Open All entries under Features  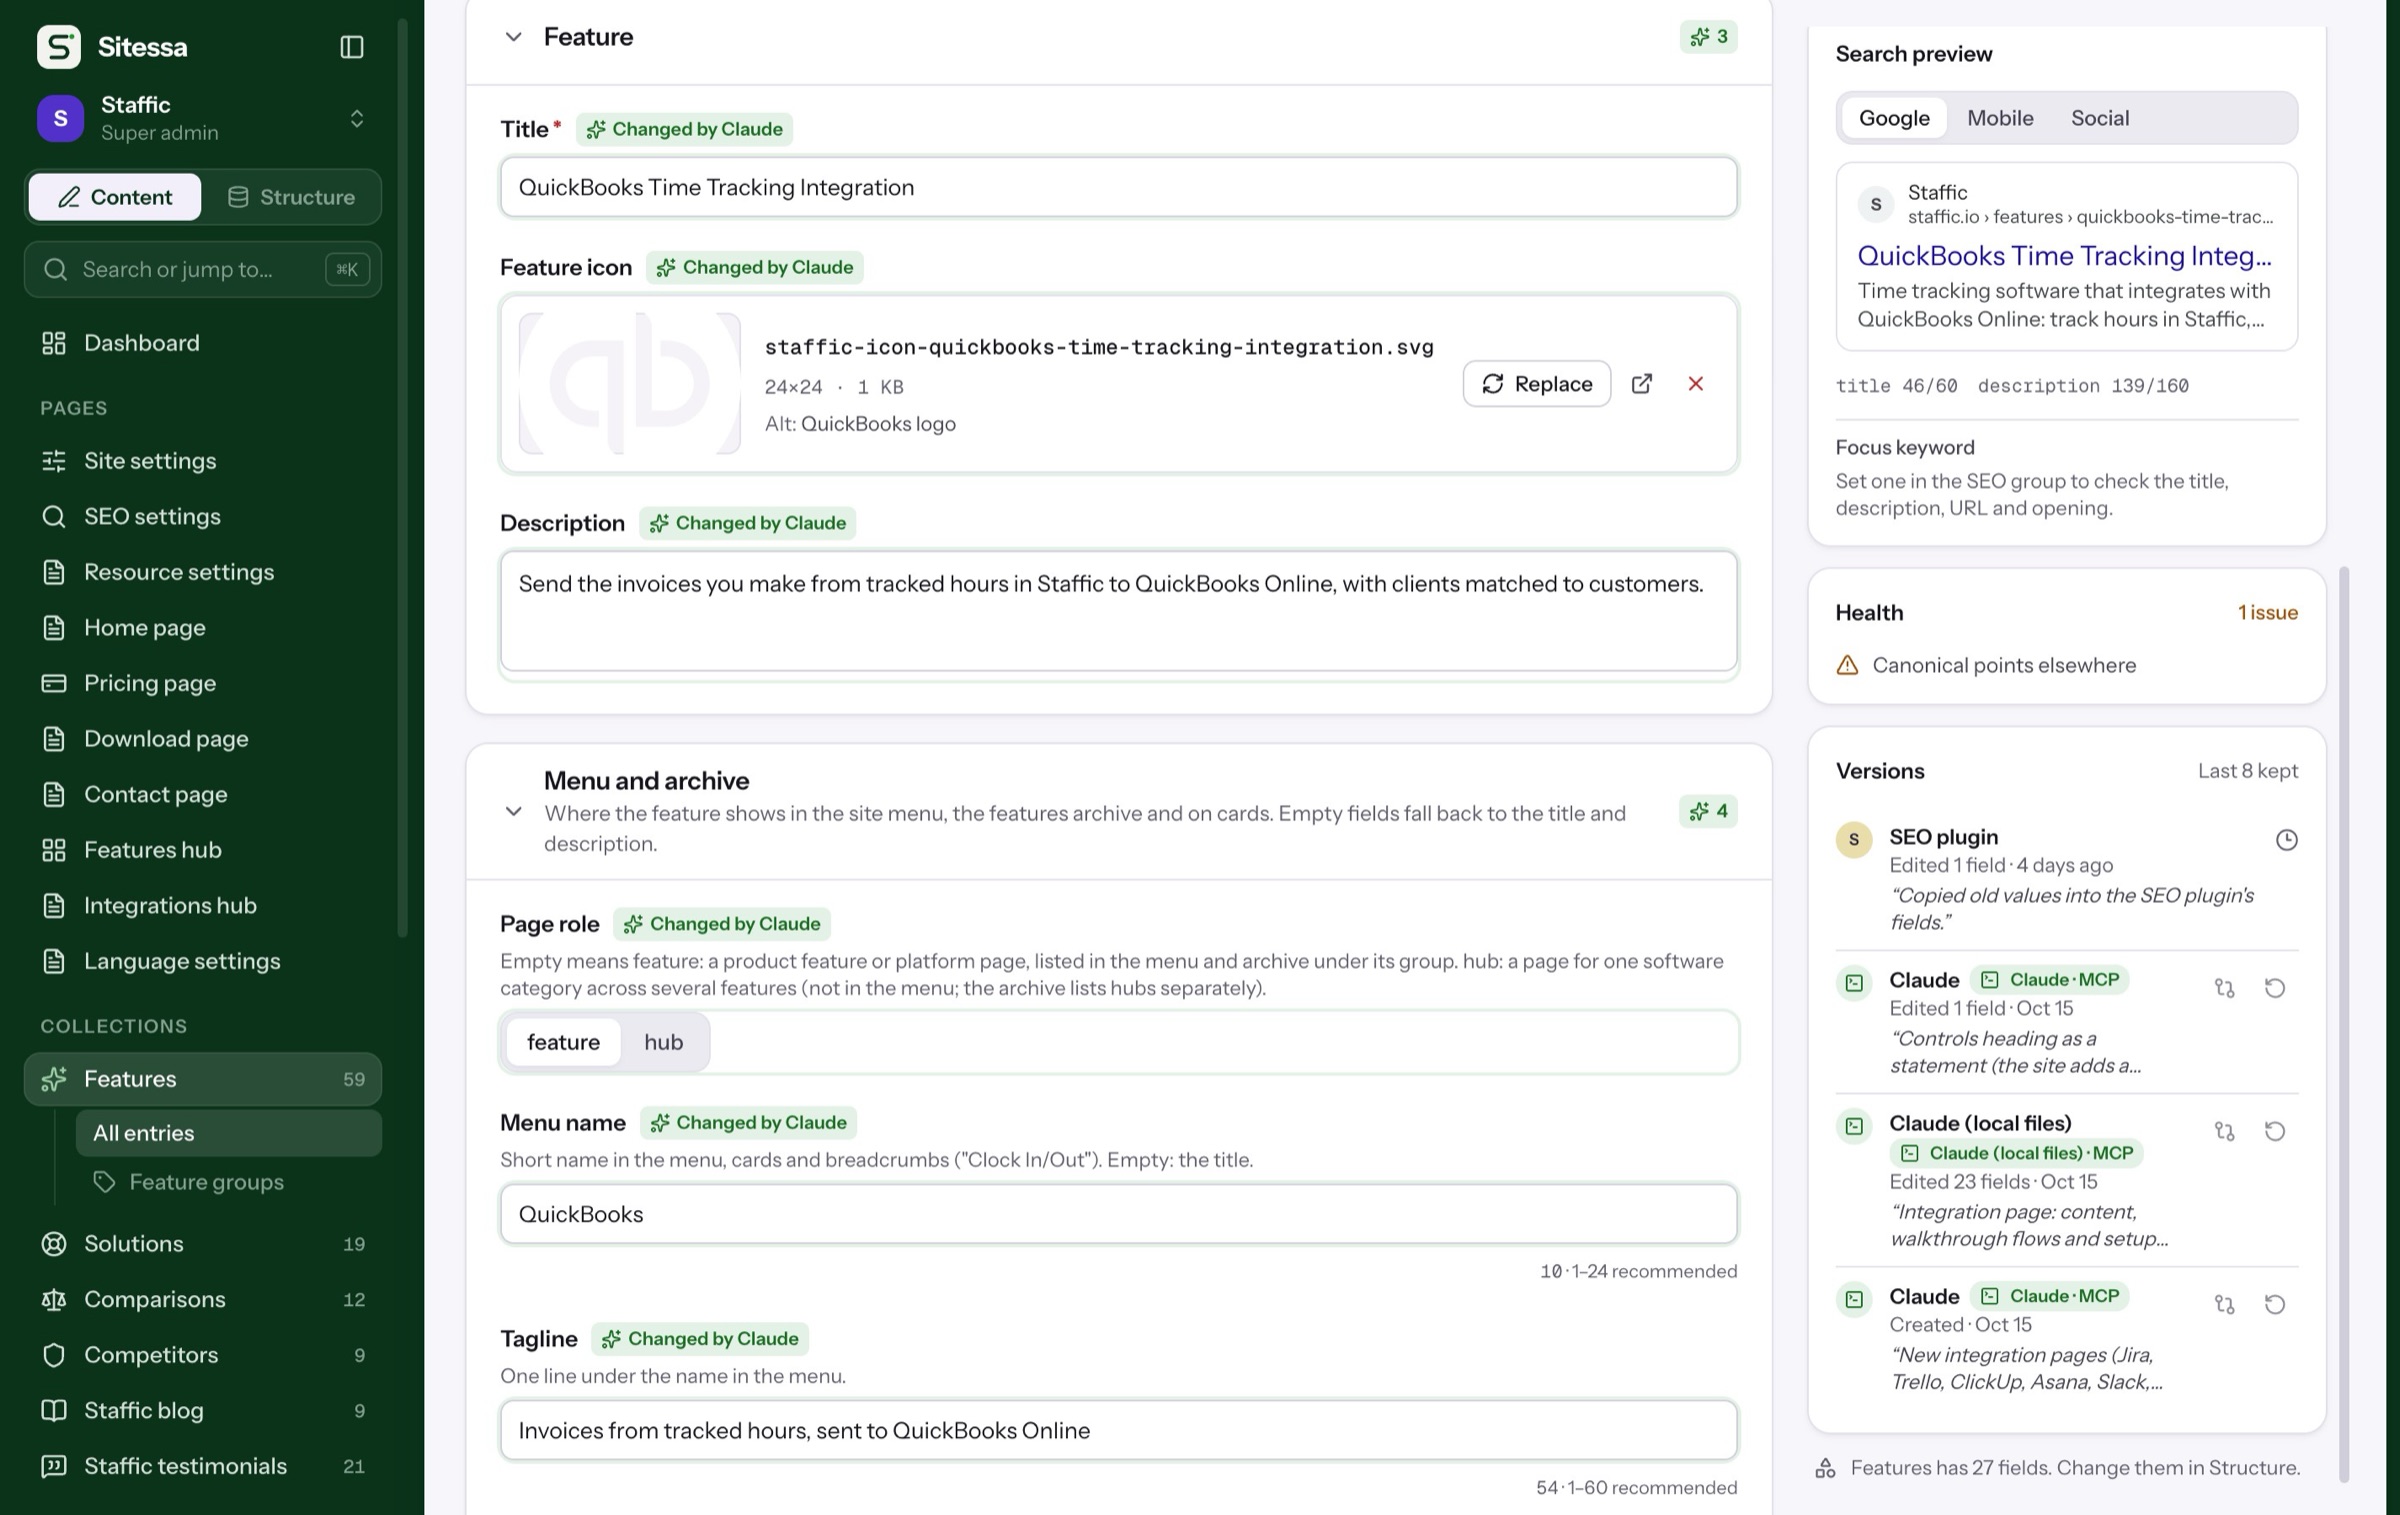click(229, 1133)
